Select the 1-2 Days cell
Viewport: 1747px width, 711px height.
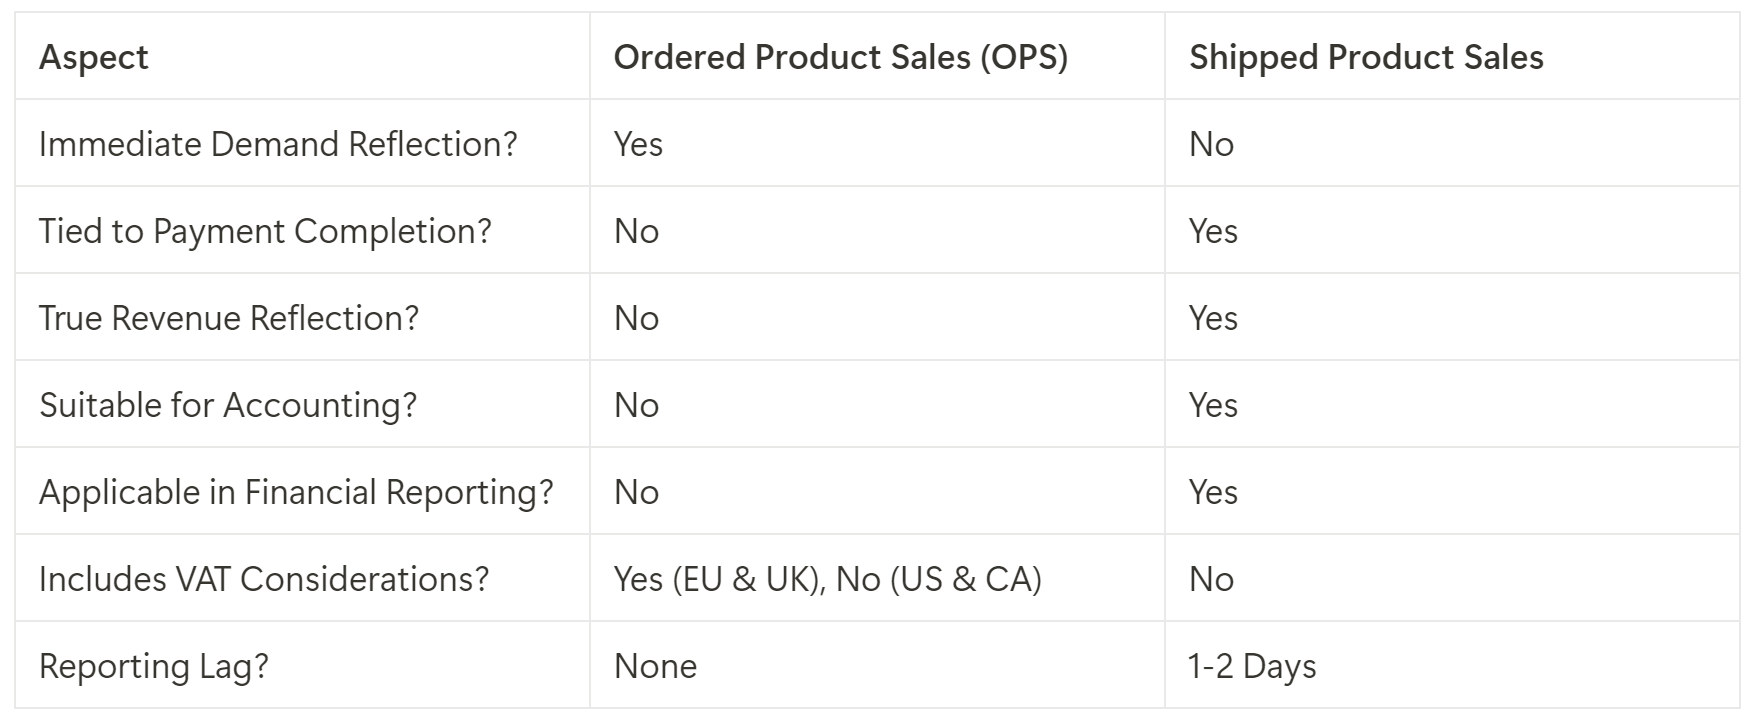(x=1252, y=666)
